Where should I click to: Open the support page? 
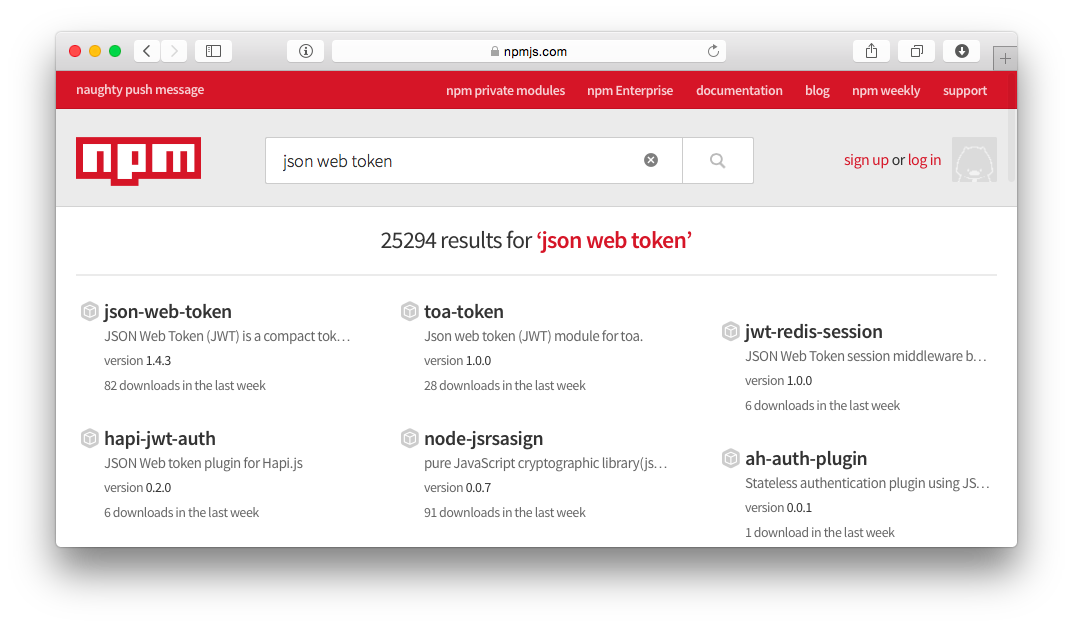965,90
